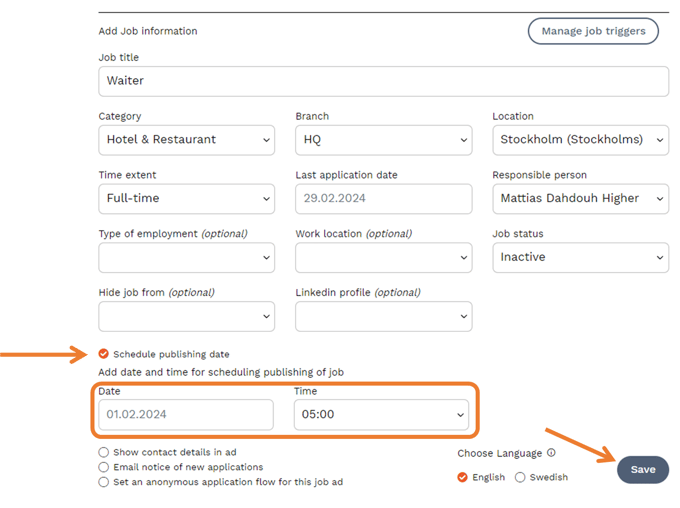Save the job information
Screen dimensions: 680x508
(643, 470)
